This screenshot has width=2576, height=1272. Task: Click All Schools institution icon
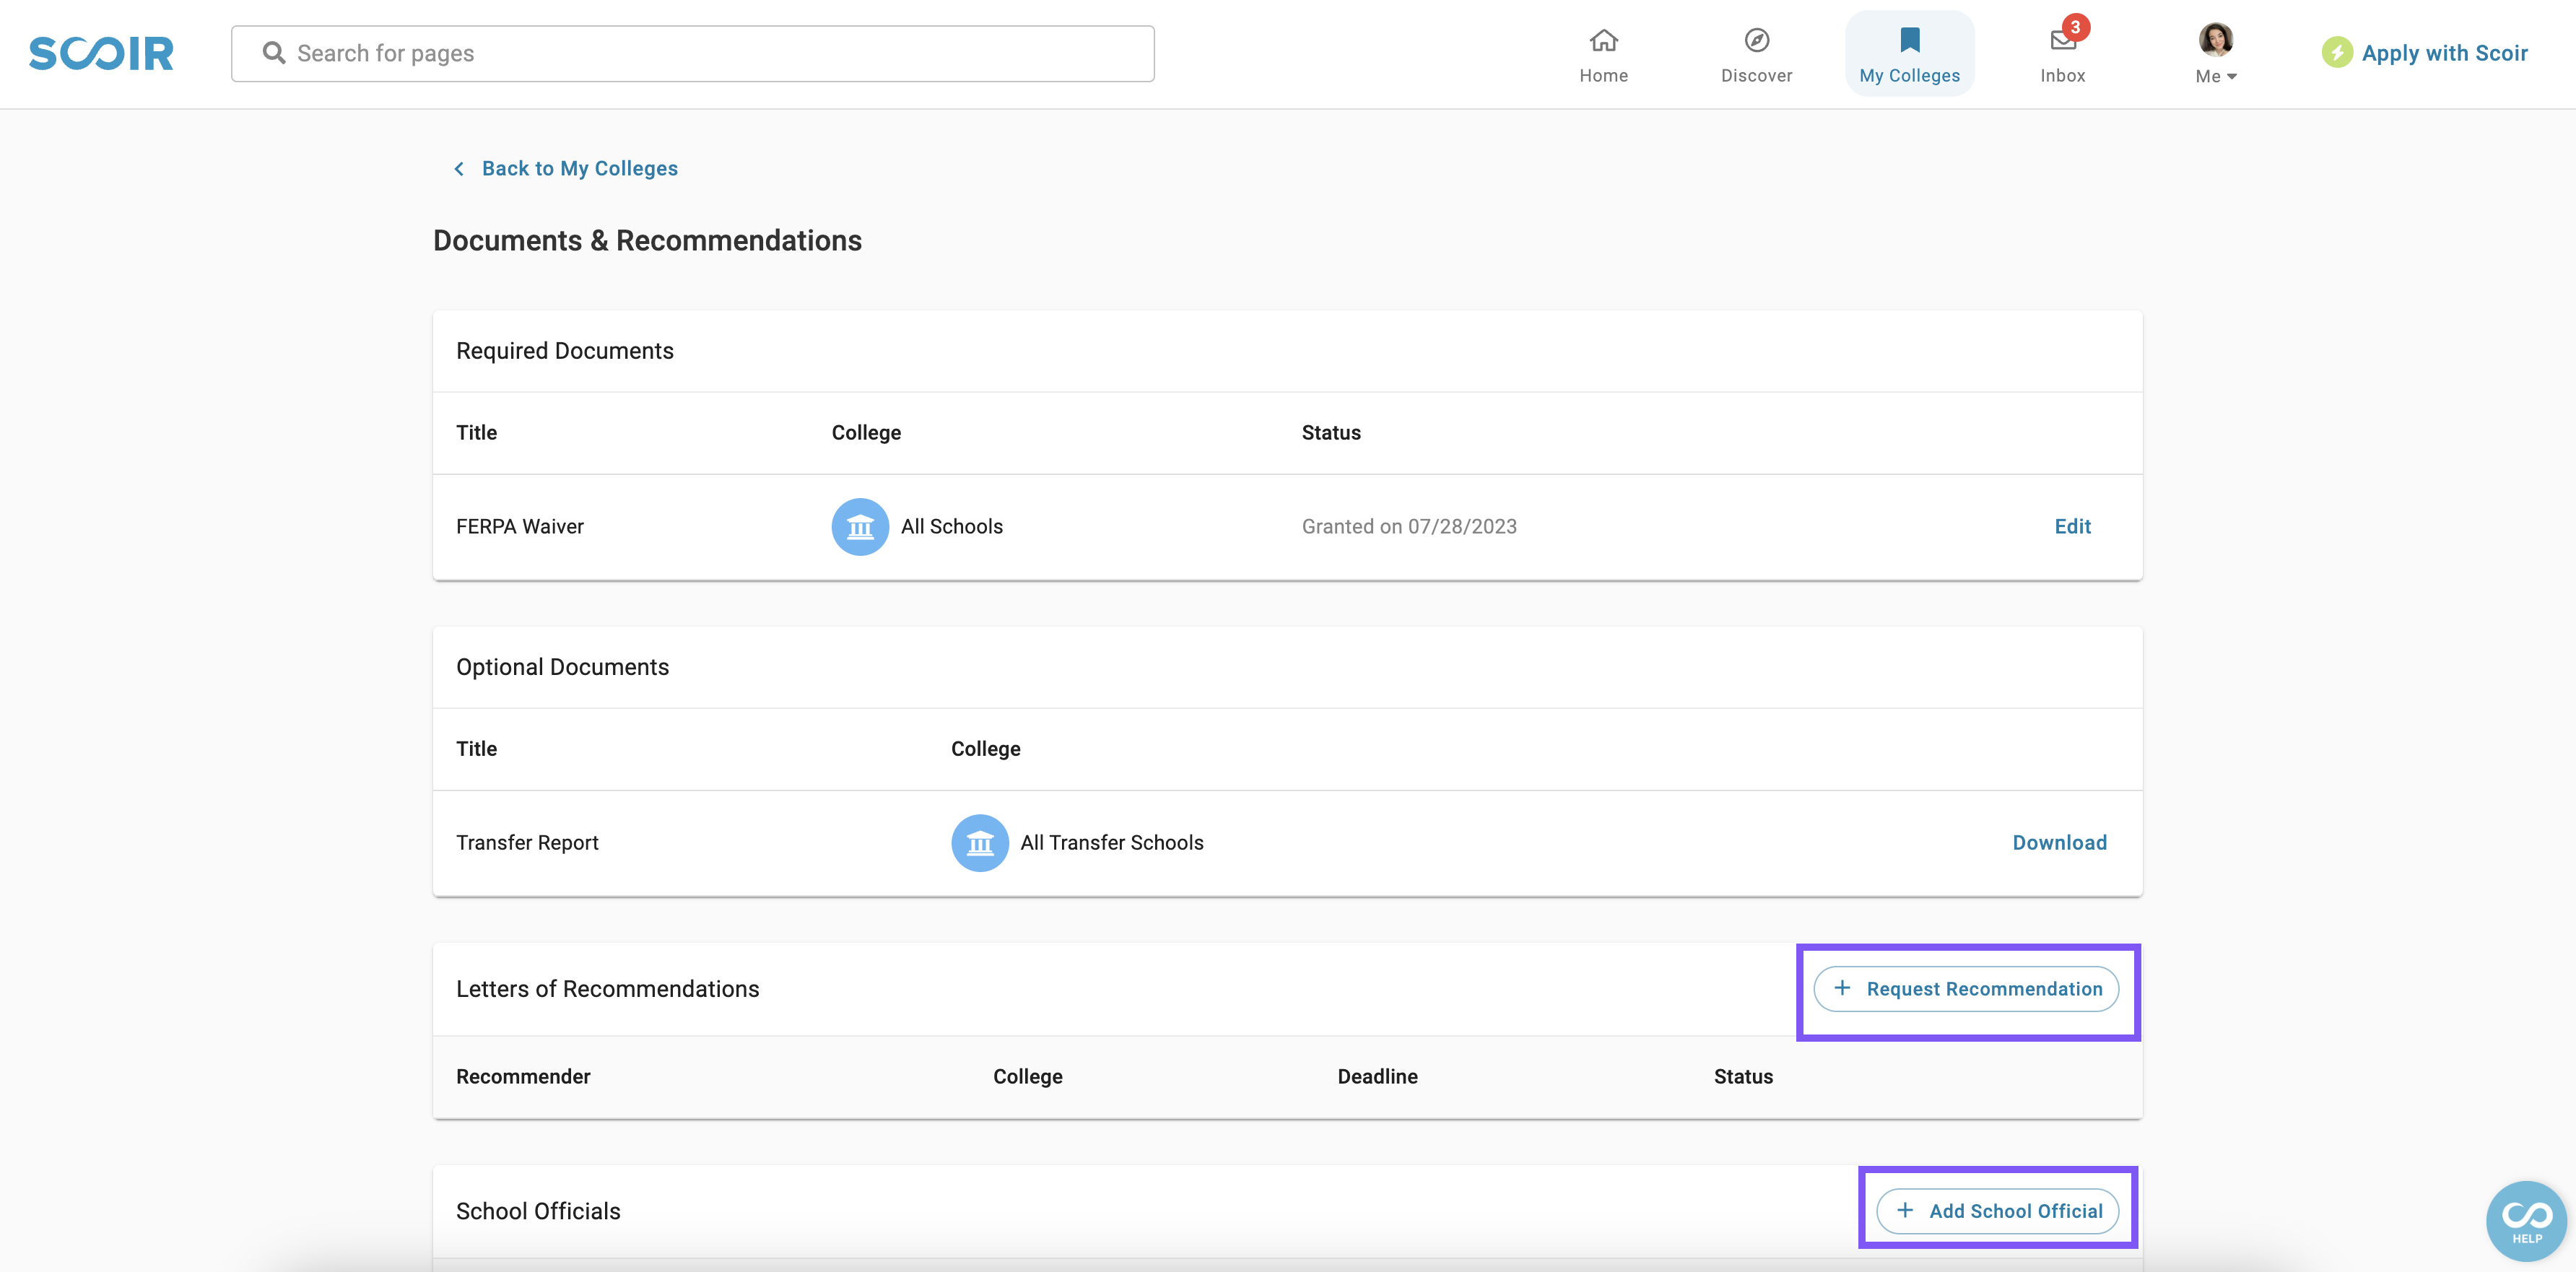tap(860, 527)
